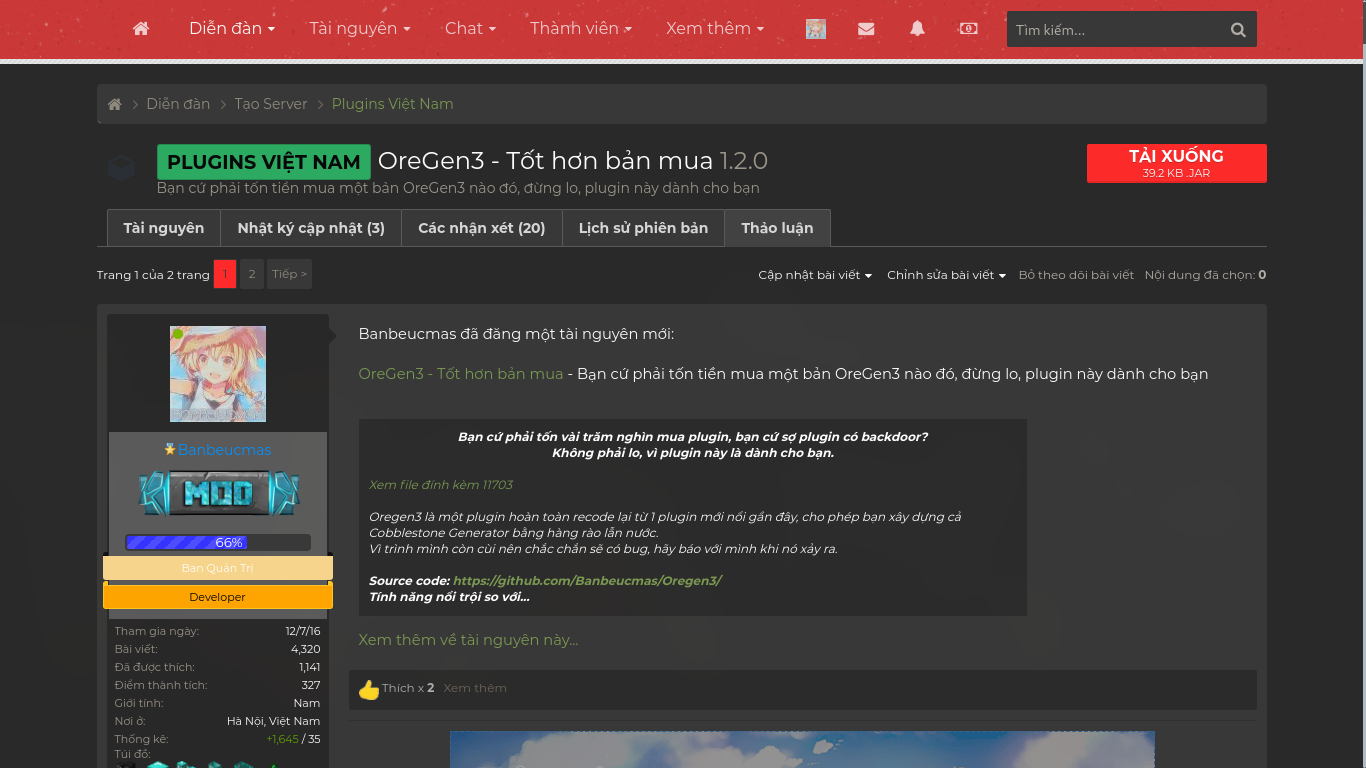Click the MOD rank banner image

point(218,494)
